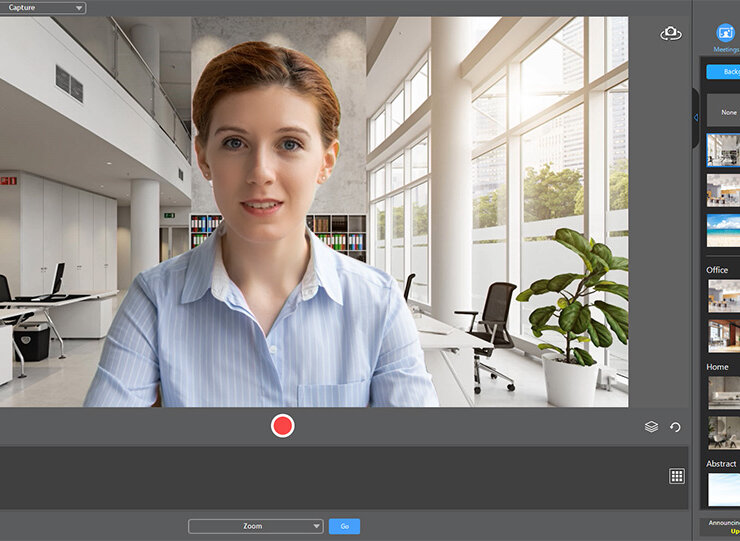Select first thumbnail under Office category
Image resolution: width=740 pixels, height=541 pixels.
pos(723,295)
